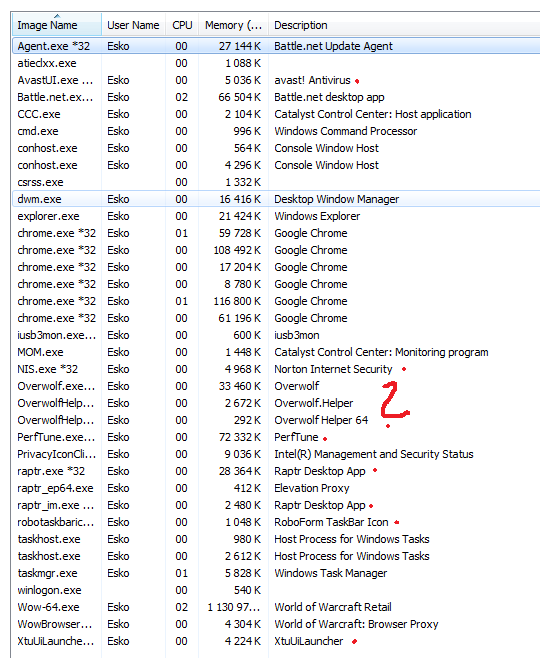Screen dimensions: 540x658
Task: Click the Desktop Window Manager description
Action: [x=337, y=199]
